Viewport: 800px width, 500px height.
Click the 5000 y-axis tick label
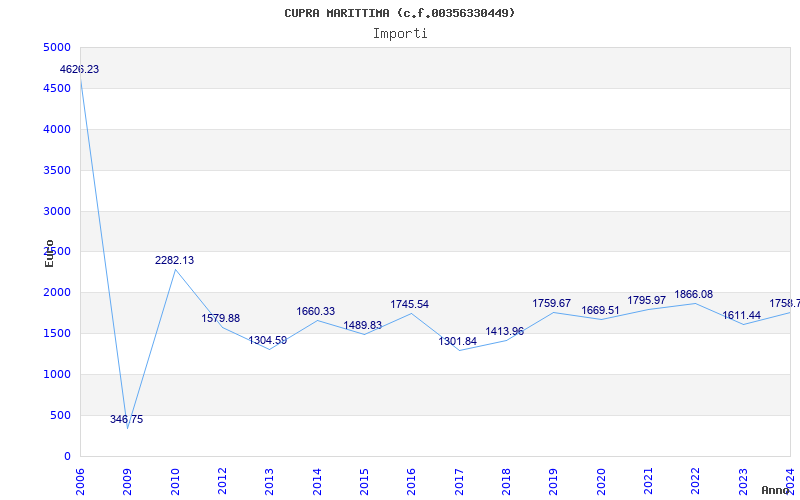(x=57, y=48)
